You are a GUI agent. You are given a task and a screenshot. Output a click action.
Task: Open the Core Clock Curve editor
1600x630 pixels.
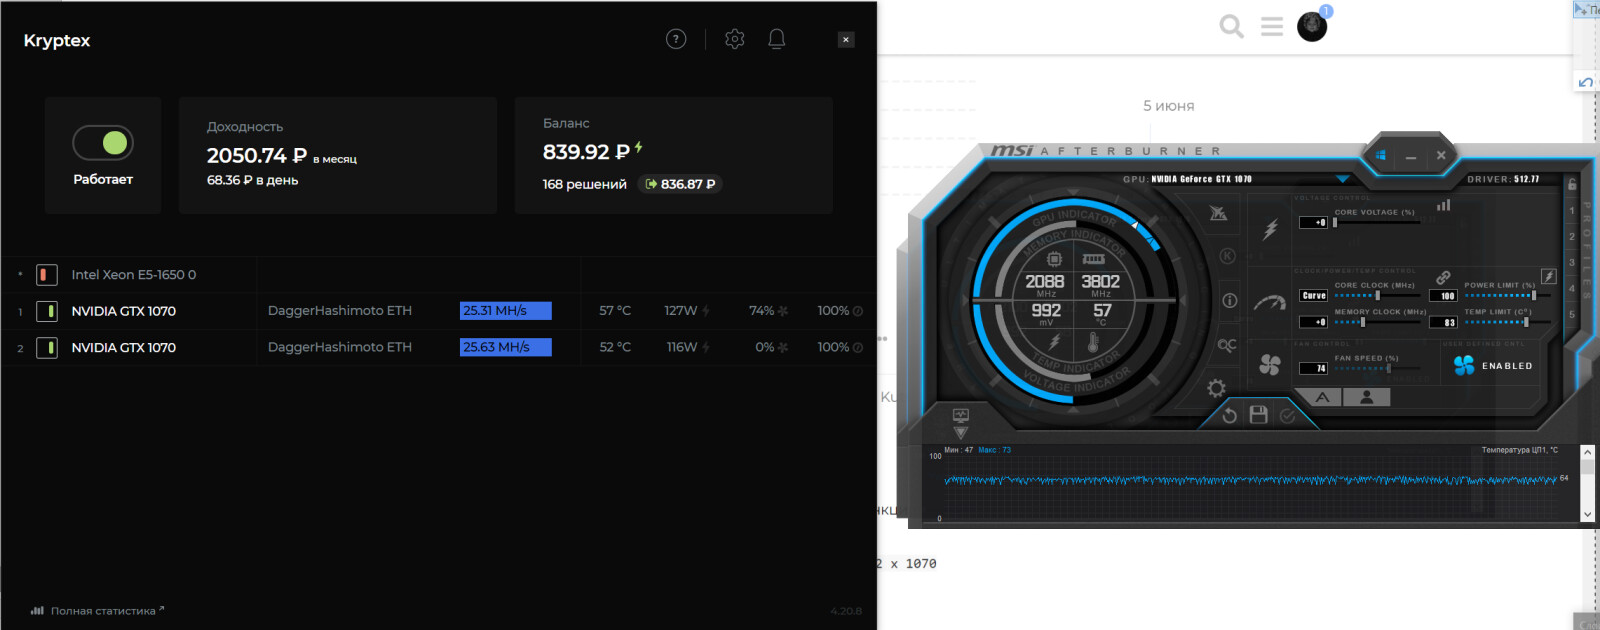[x=1314, y=296]
